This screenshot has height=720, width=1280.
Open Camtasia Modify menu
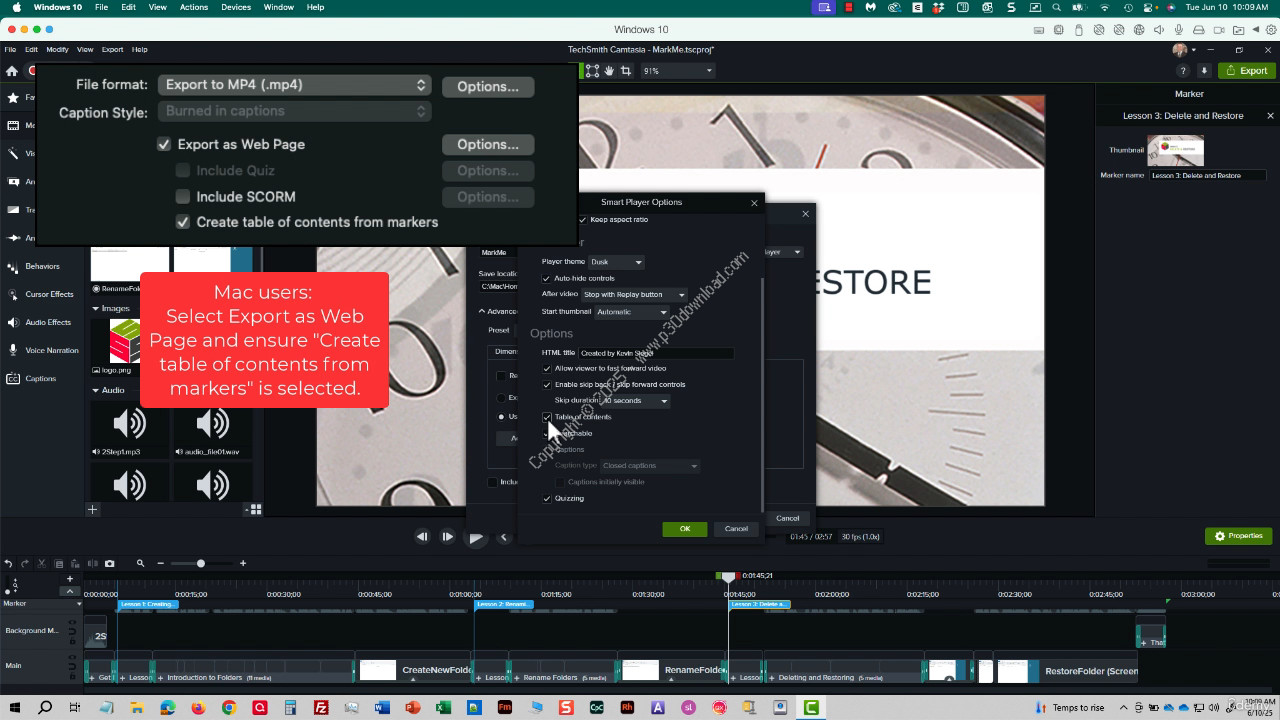click(x=57, y=49)
